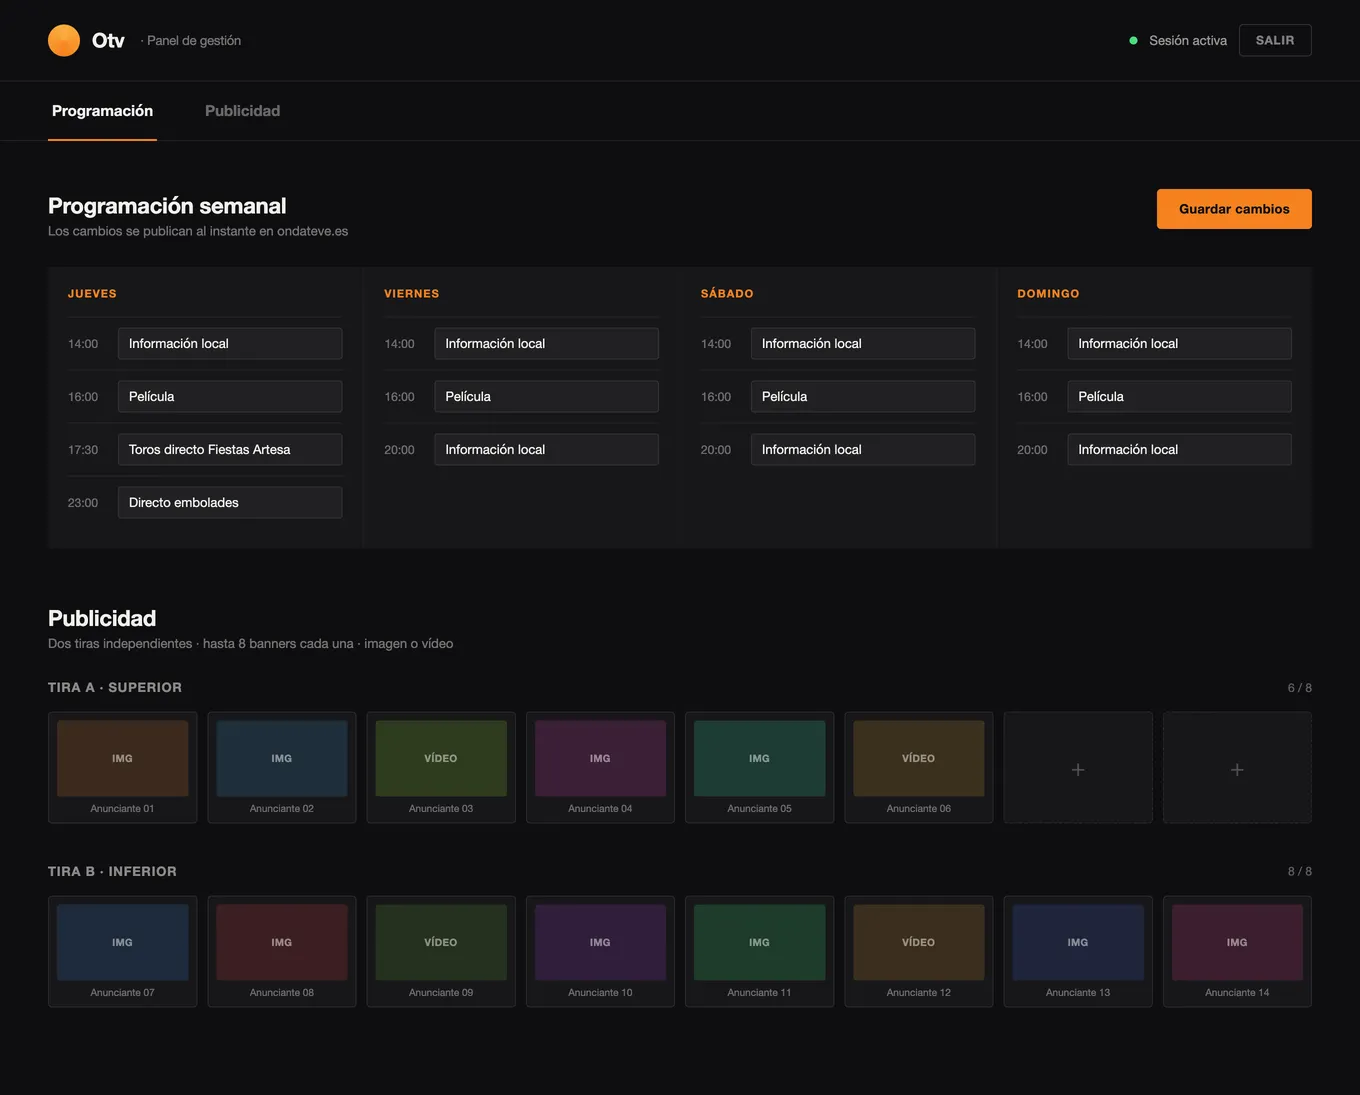1360x1095 pixels.
Task: Select the Anunciante 02 image banner
Action: pos(282,768)
